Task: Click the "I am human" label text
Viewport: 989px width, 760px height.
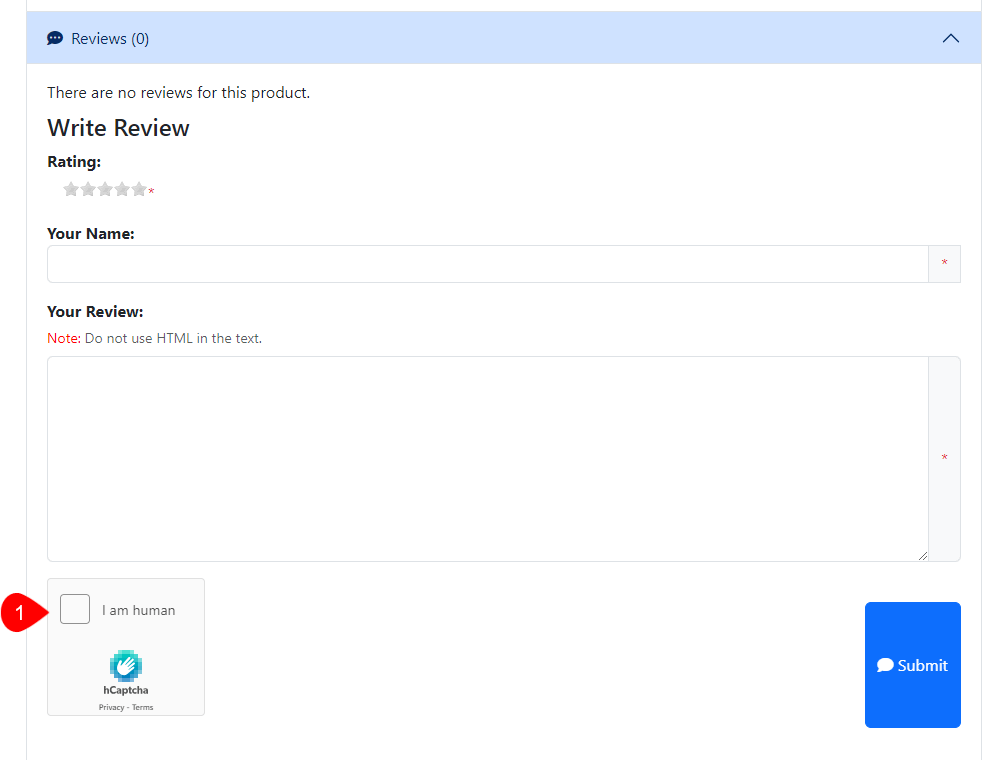Action: 138,610
